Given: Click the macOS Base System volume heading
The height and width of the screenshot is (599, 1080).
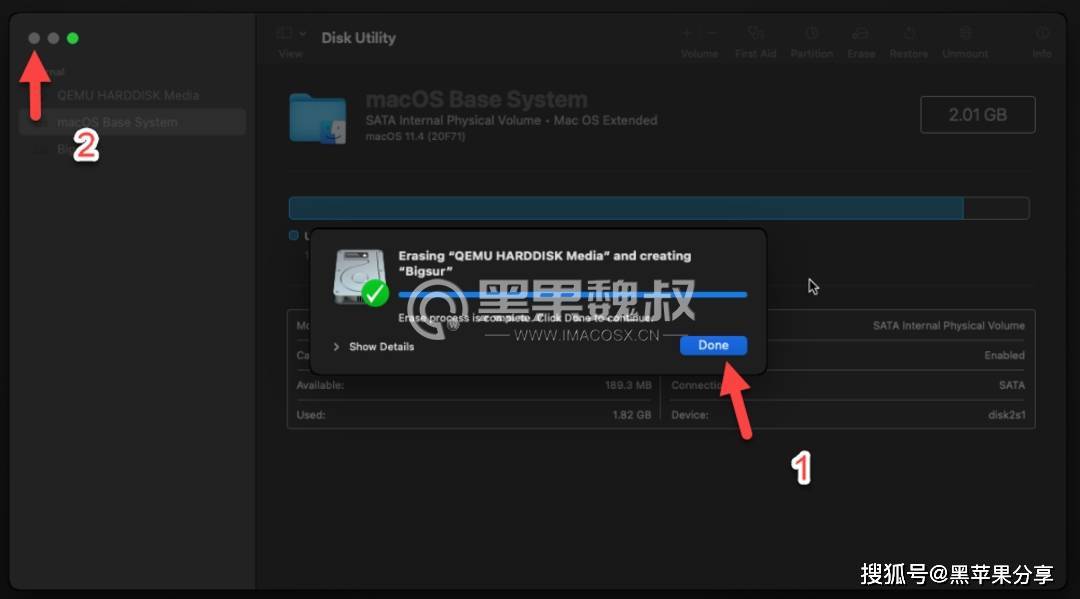Looking at the screenshot, I should 476,99.
